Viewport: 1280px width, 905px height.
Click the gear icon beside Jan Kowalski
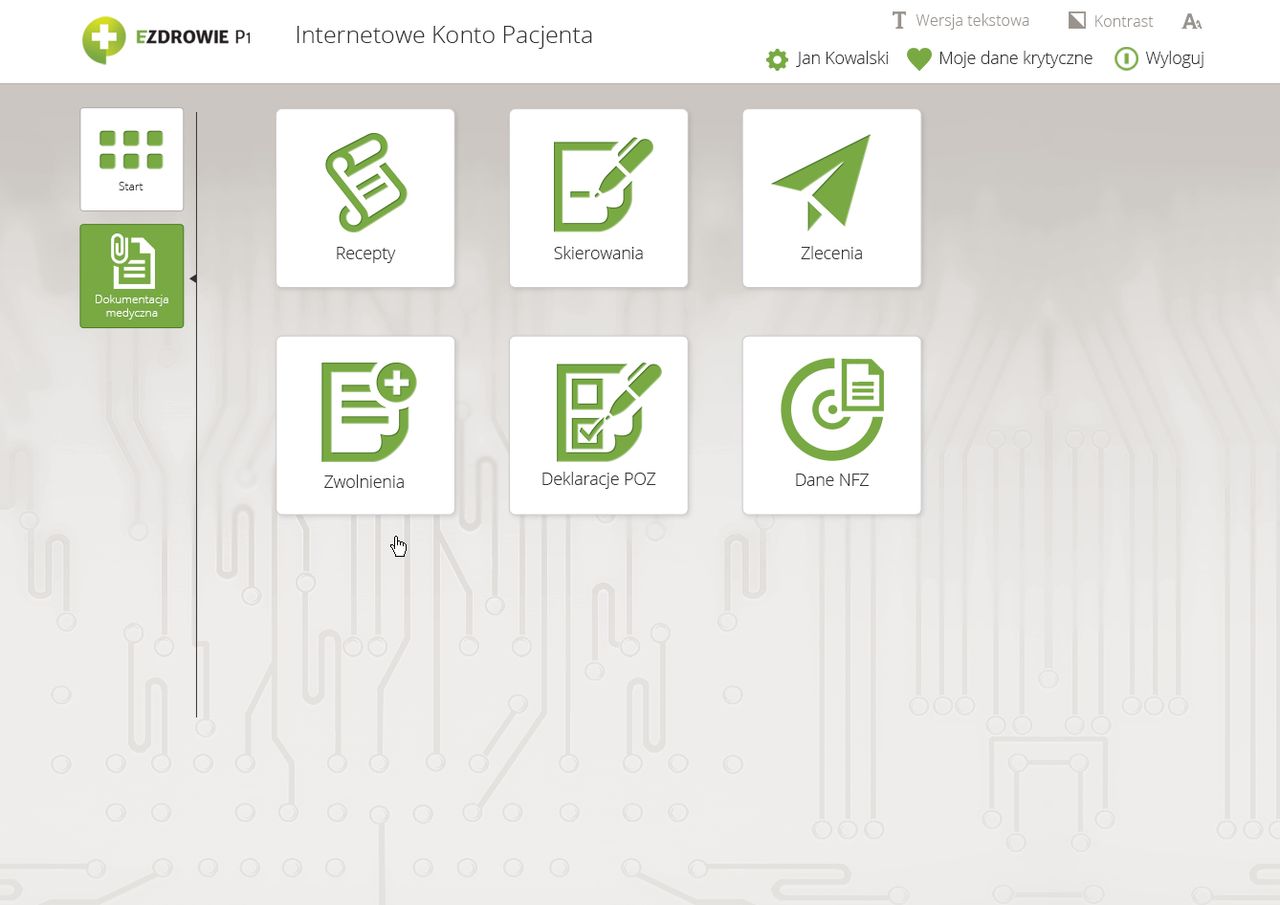(x=777, y=59)
